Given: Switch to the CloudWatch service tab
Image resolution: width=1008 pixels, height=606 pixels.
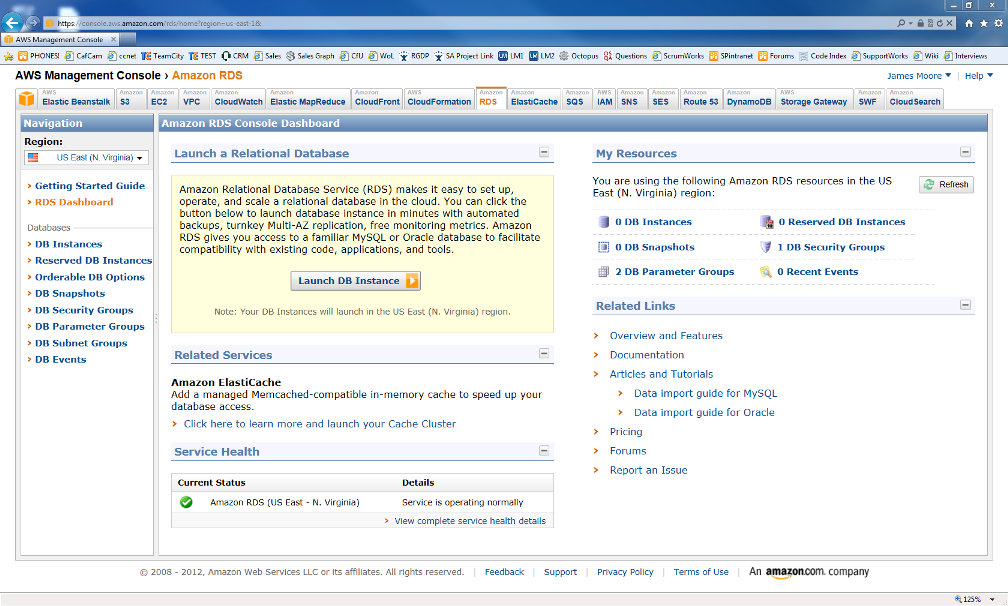Looking at the screenshot, I should click(x=238, y=99).
